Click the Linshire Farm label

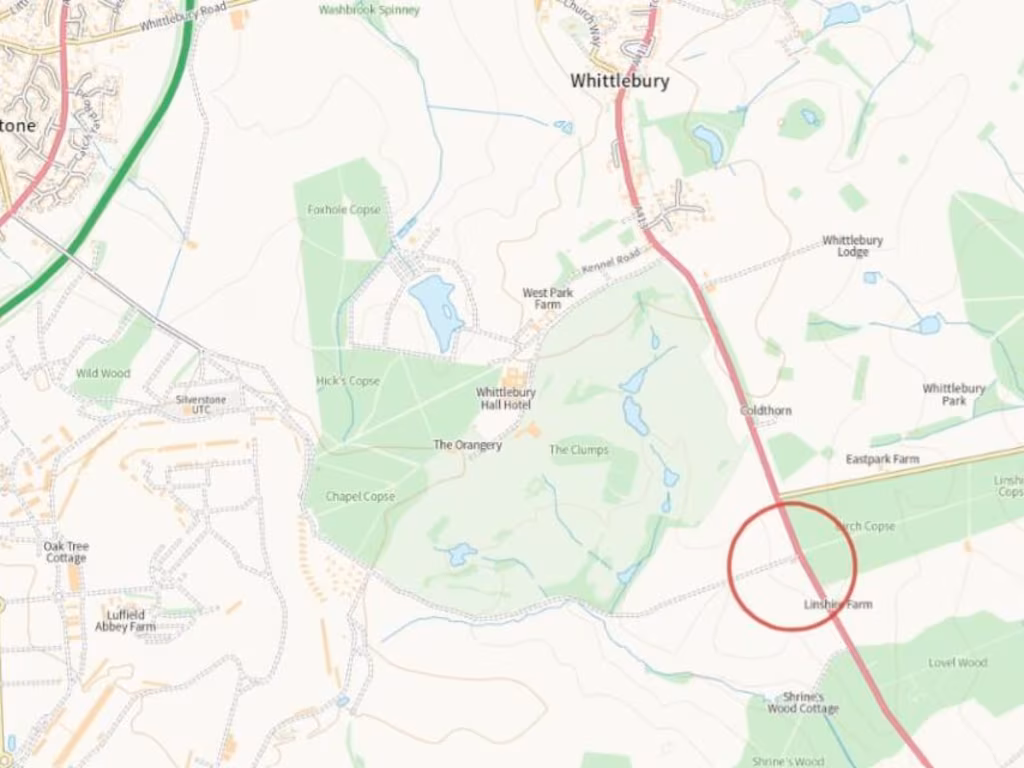(838, 604)
